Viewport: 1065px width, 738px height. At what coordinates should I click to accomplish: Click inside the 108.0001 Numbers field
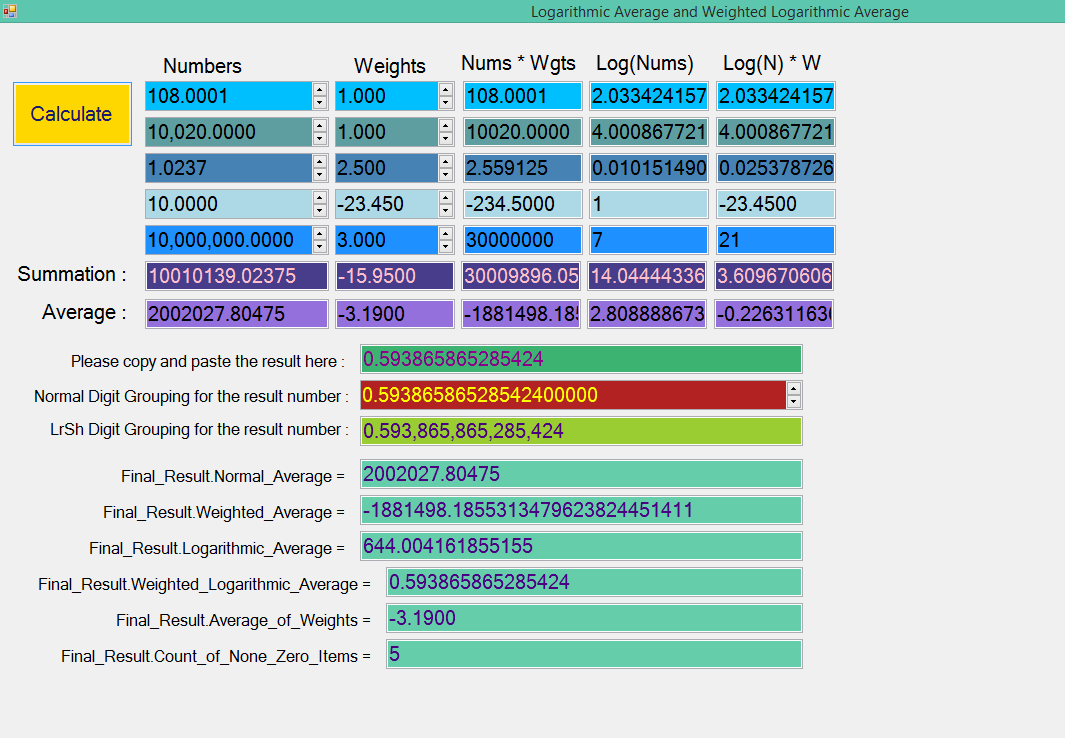tap(228, 96)
